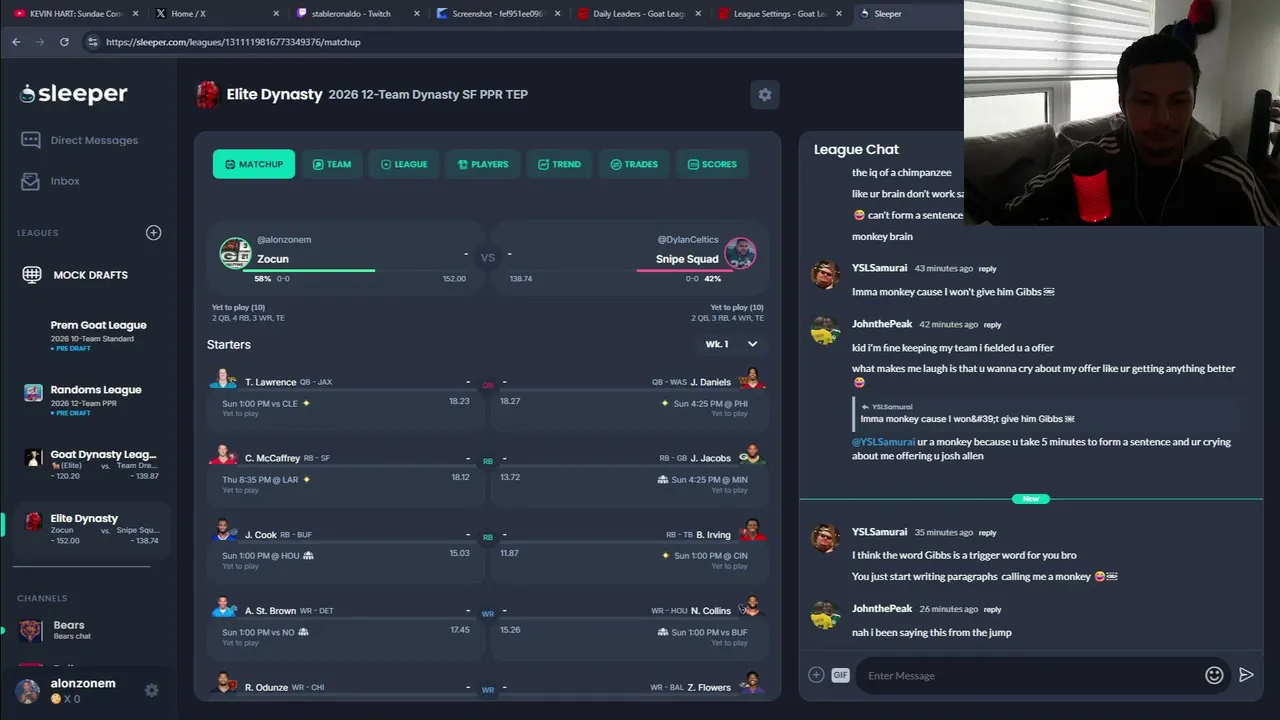1280x720 pixels.
Task: Open the Trend tab
Action: 559,164
